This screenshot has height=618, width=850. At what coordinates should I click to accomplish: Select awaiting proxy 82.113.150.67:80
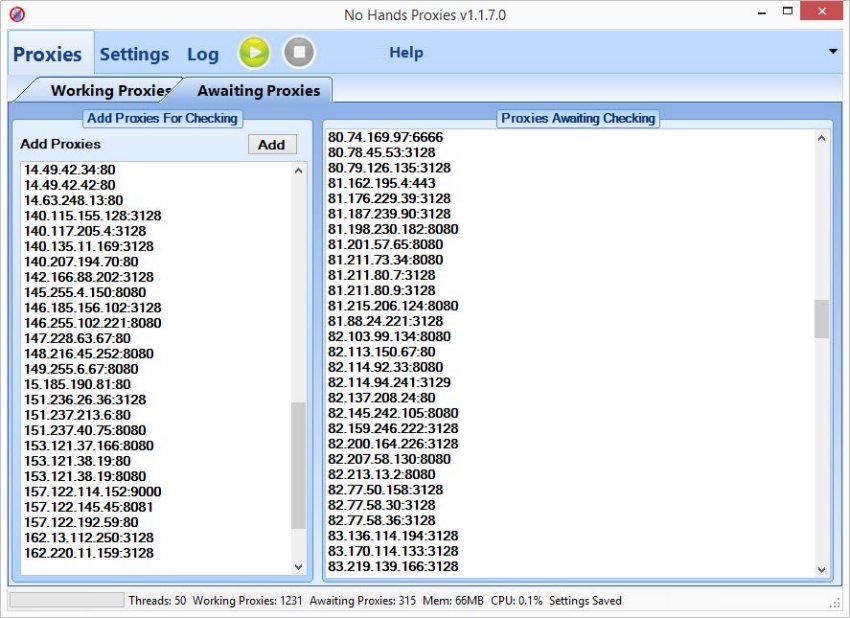point(382,352)
